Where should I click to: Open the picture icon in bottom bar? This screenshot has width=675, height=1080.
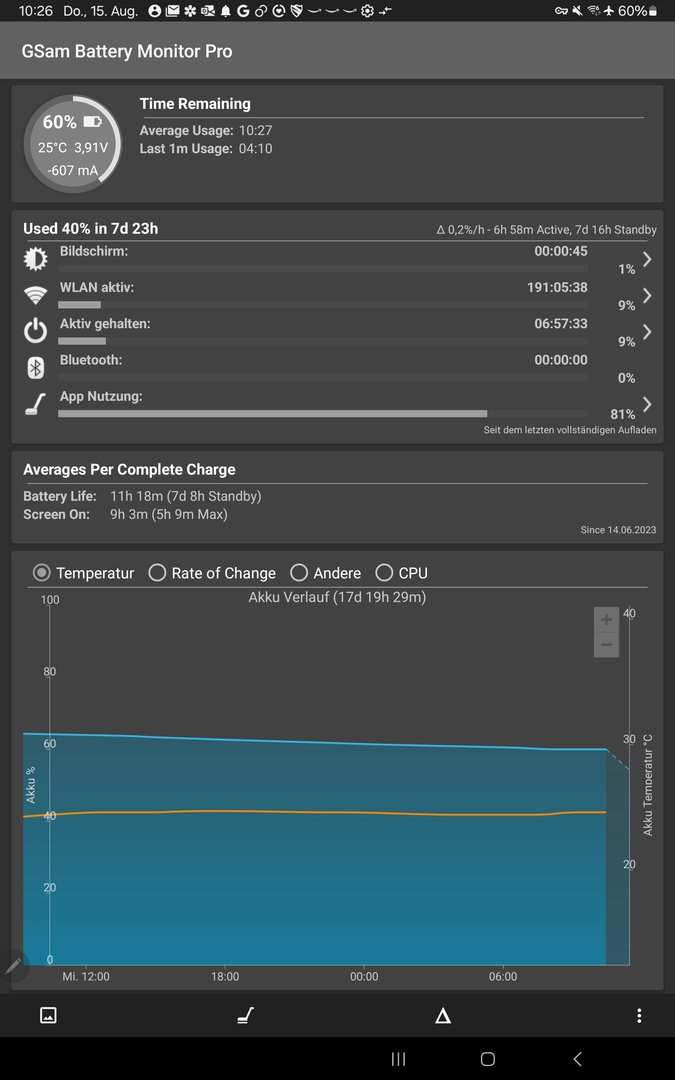[48, 1015]
